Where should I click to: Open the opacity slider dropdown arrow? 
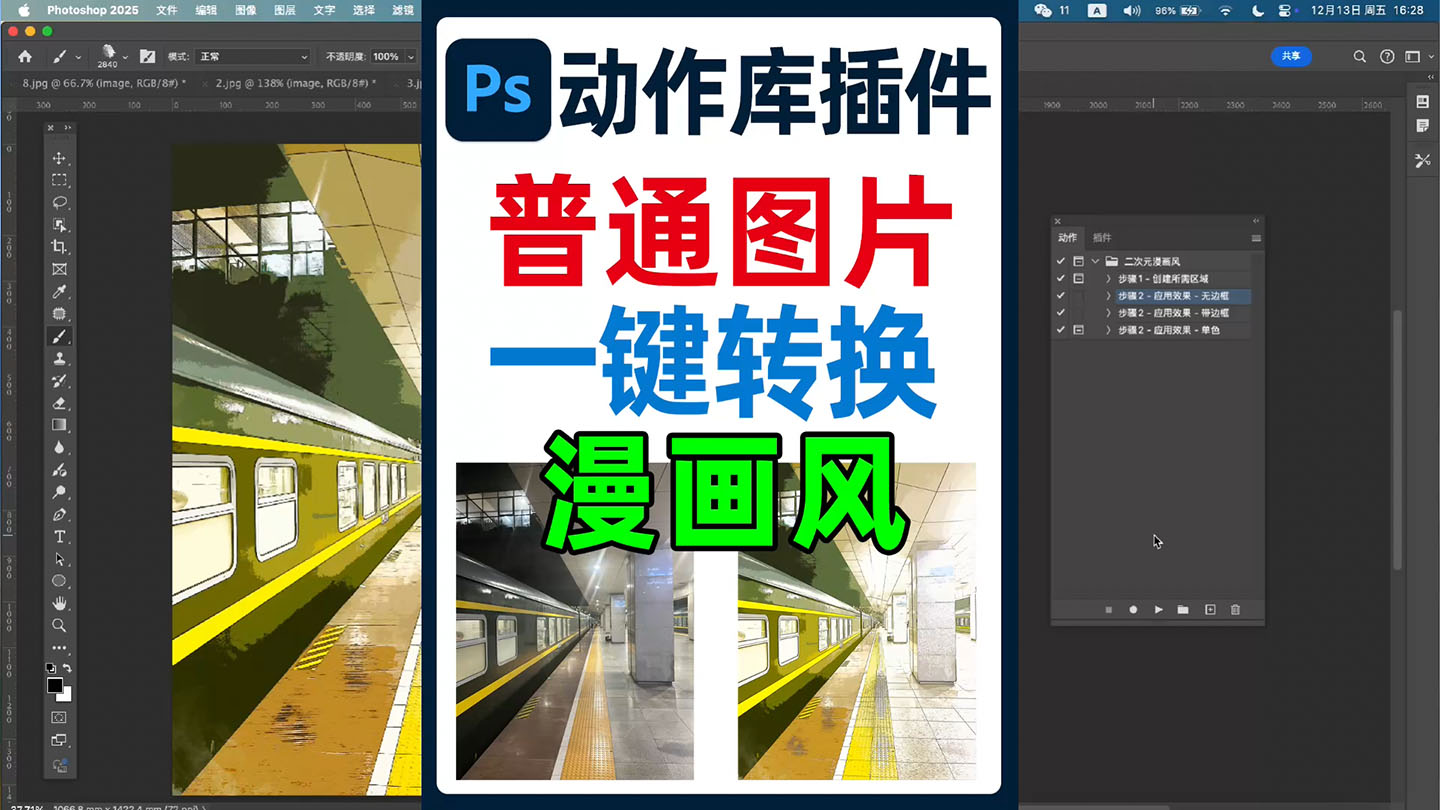pyautogui.click(x=410, y=57)
